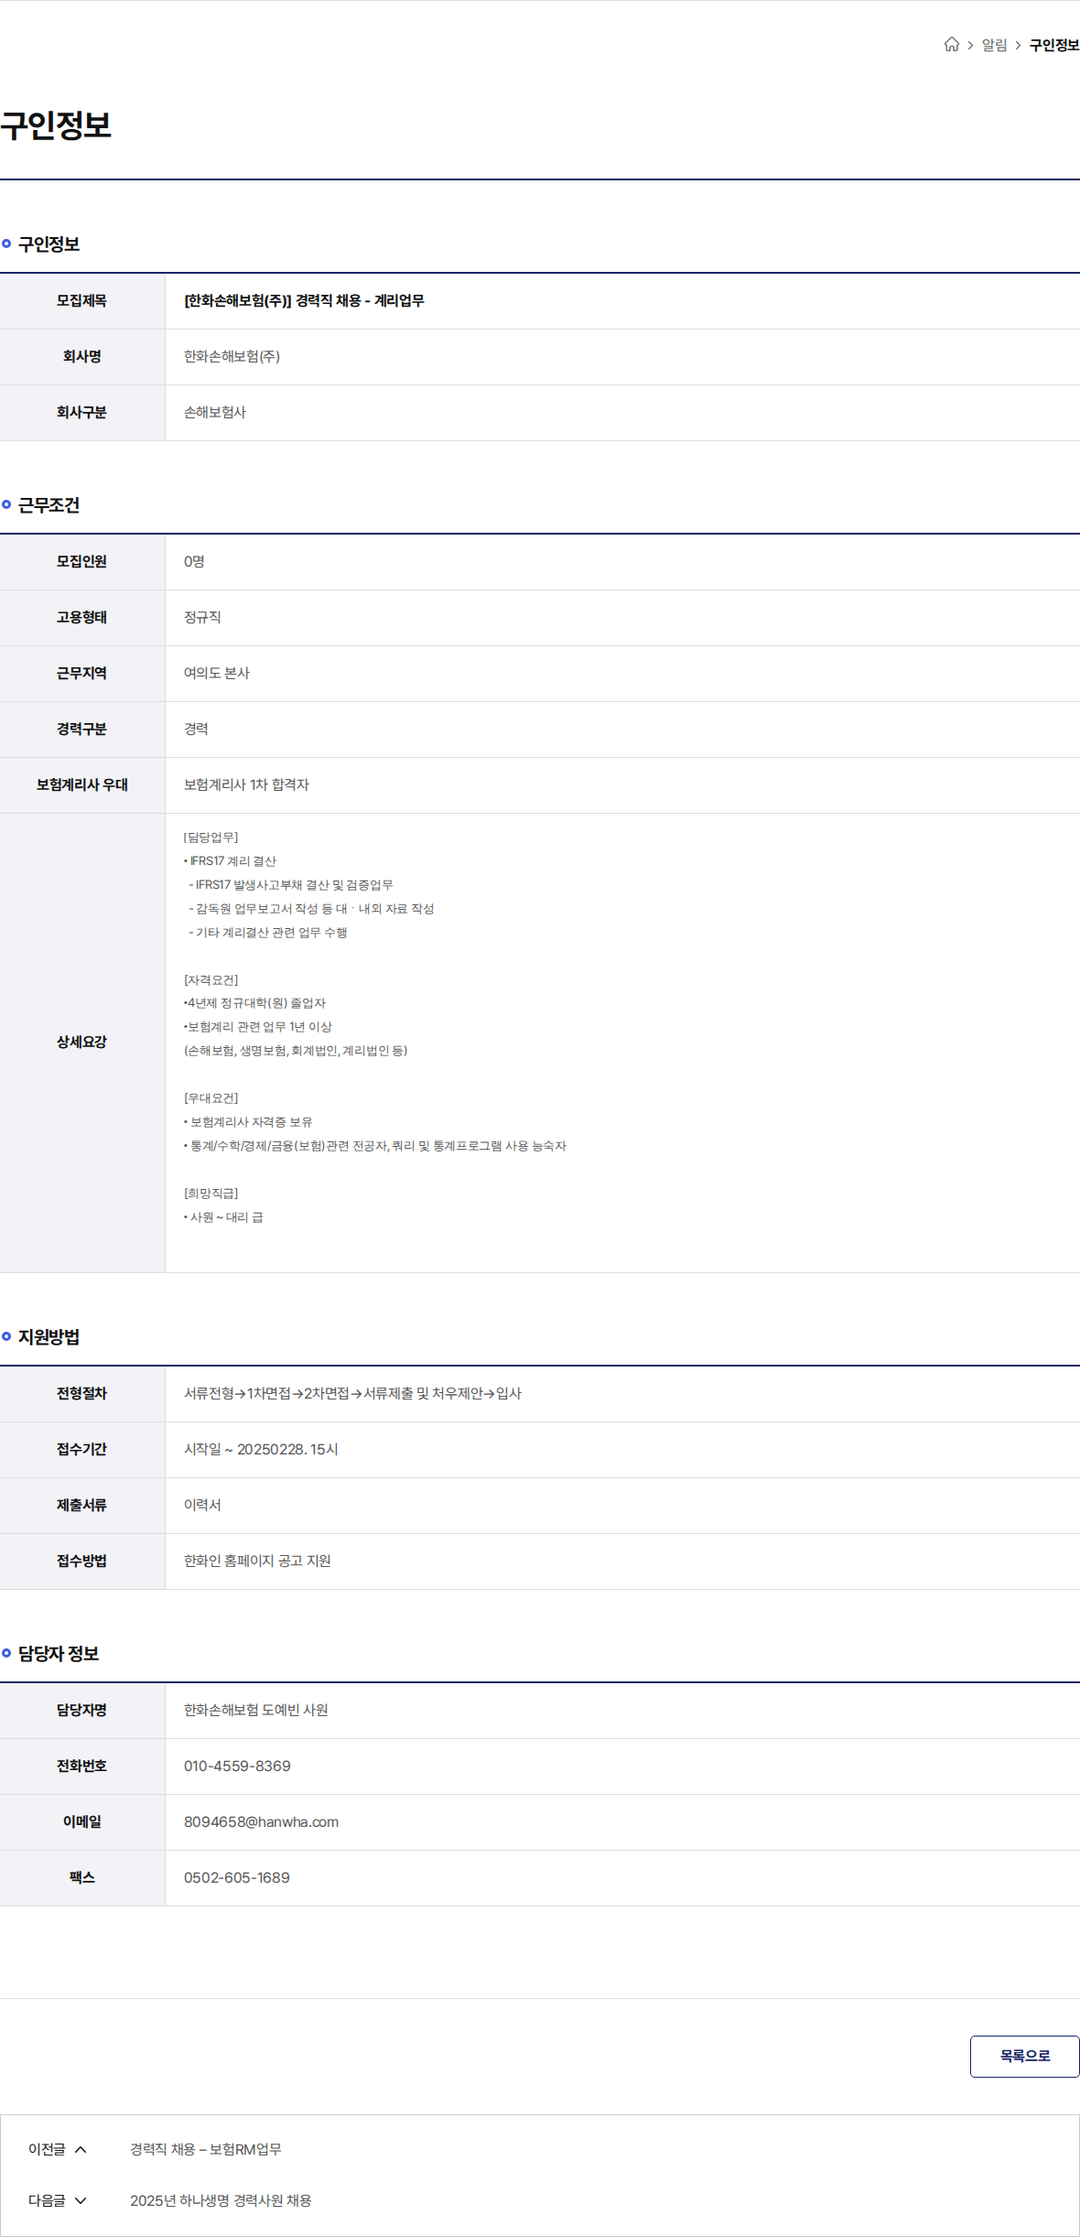Select the 구인정보 breadcrumb item
Image resolution: width=1080 pixels, height=2237 pixels.
pyautogui.click(x=1054, y=45)
